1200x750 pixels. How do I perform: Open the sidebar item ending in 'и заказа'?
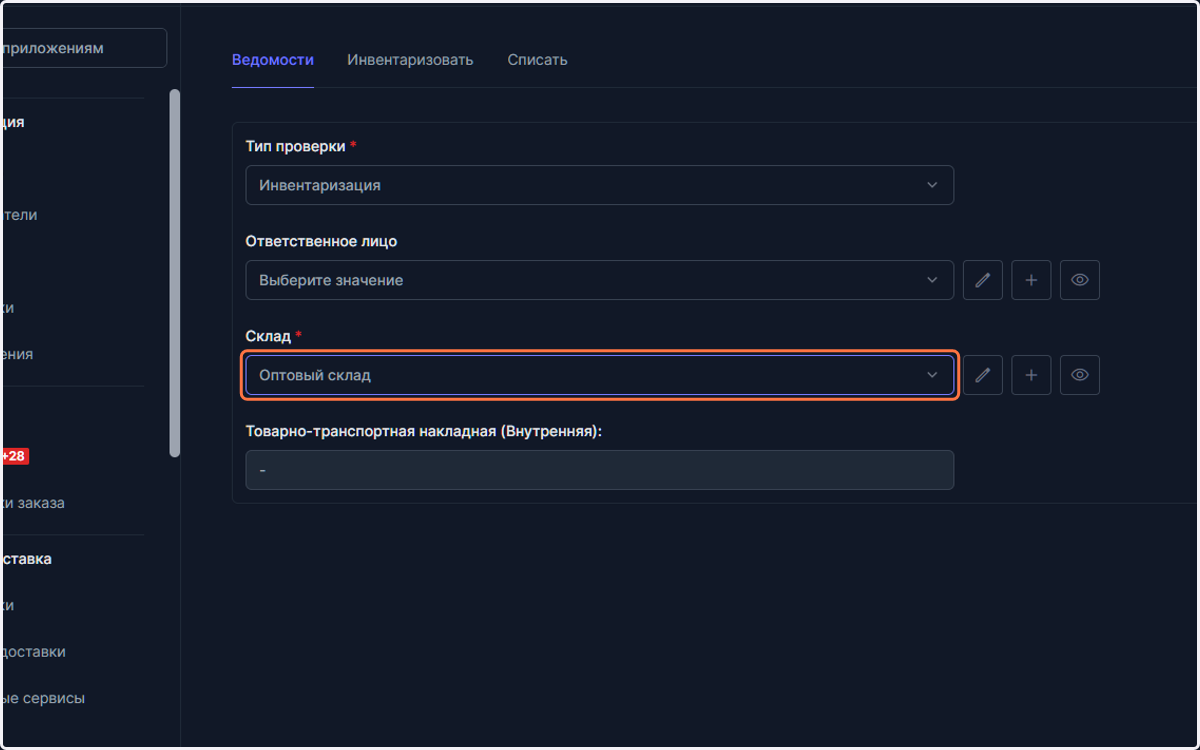tap(33, 503)
